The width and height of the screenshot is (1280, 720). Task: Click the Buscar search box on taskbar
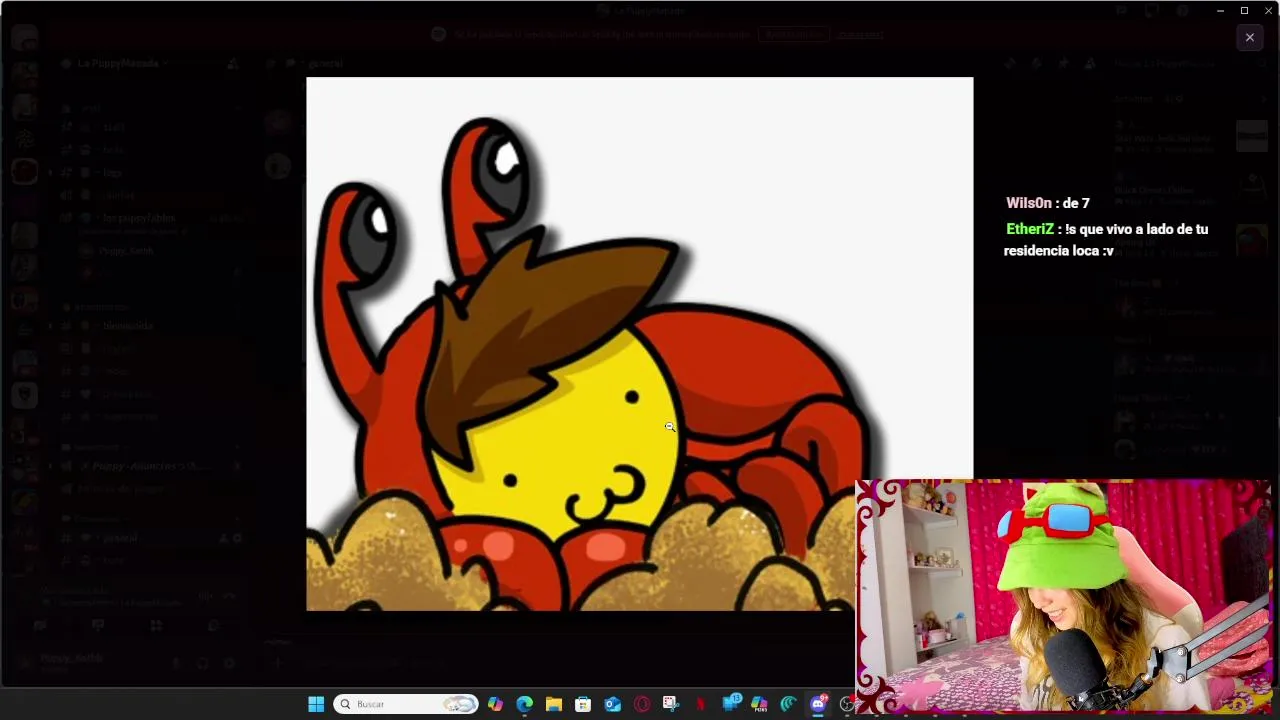coord(406,704)
